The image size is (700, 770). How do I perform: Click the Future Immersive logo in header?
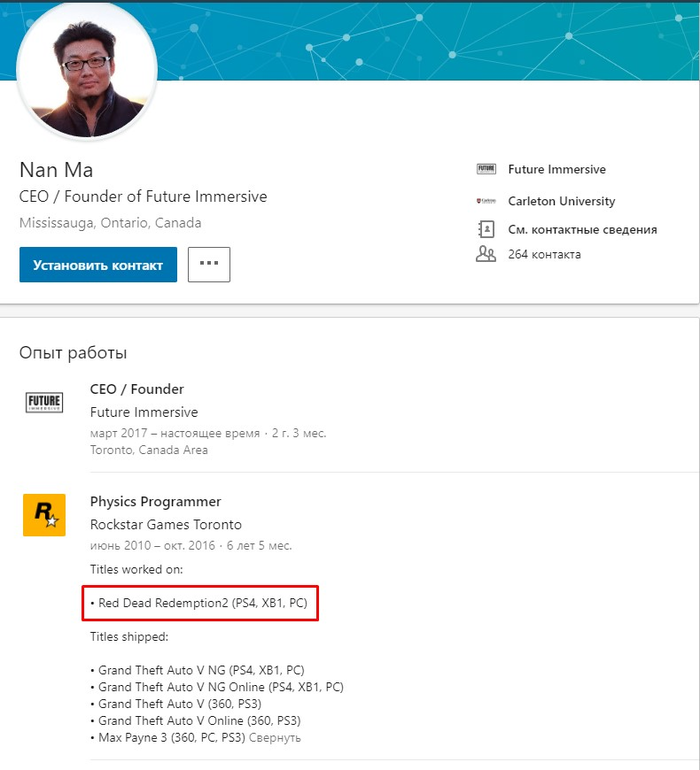pos(486,170)
